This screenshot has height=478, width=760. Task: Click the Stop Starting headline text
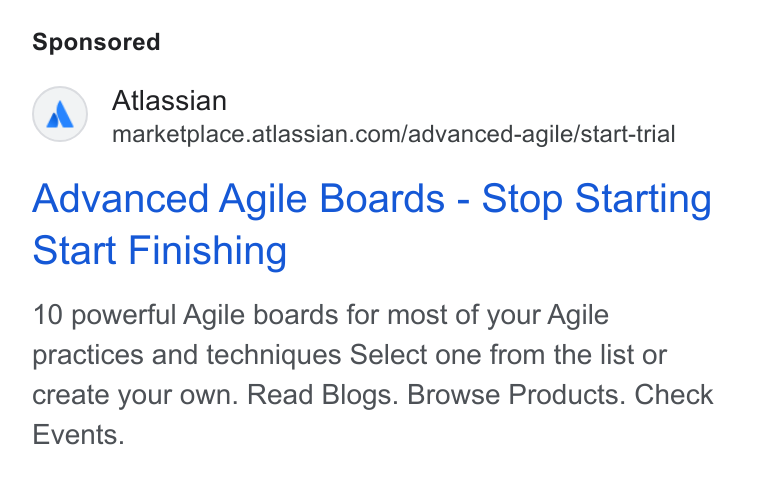[596, 199]
